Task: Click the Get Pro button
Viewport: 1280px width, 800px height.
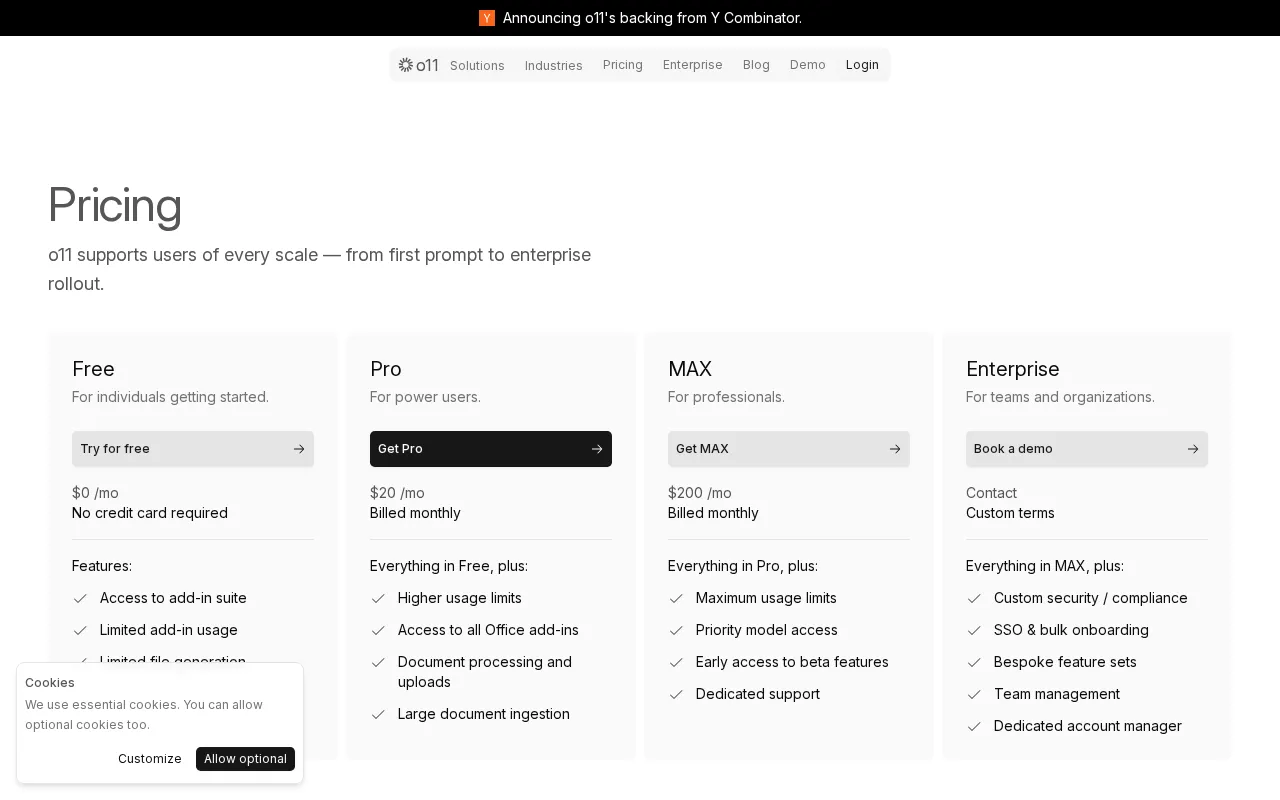Action: pos(491,449)
